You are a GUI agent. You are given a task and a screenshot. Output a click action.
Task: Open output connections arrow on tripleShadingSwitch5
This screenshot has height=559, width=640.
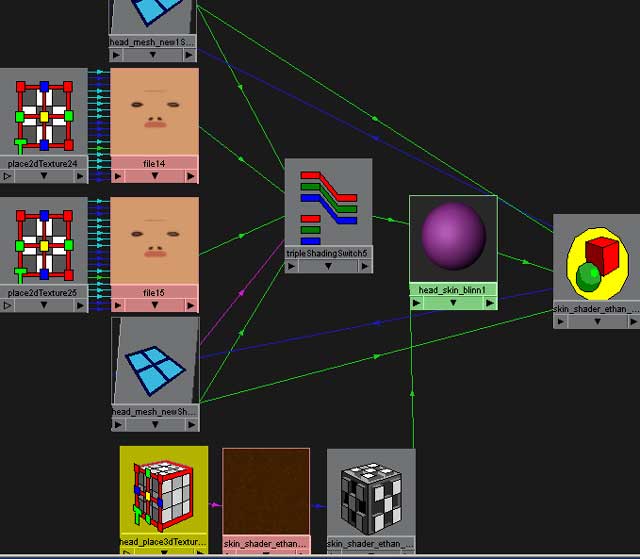click(x=364, y=266)
